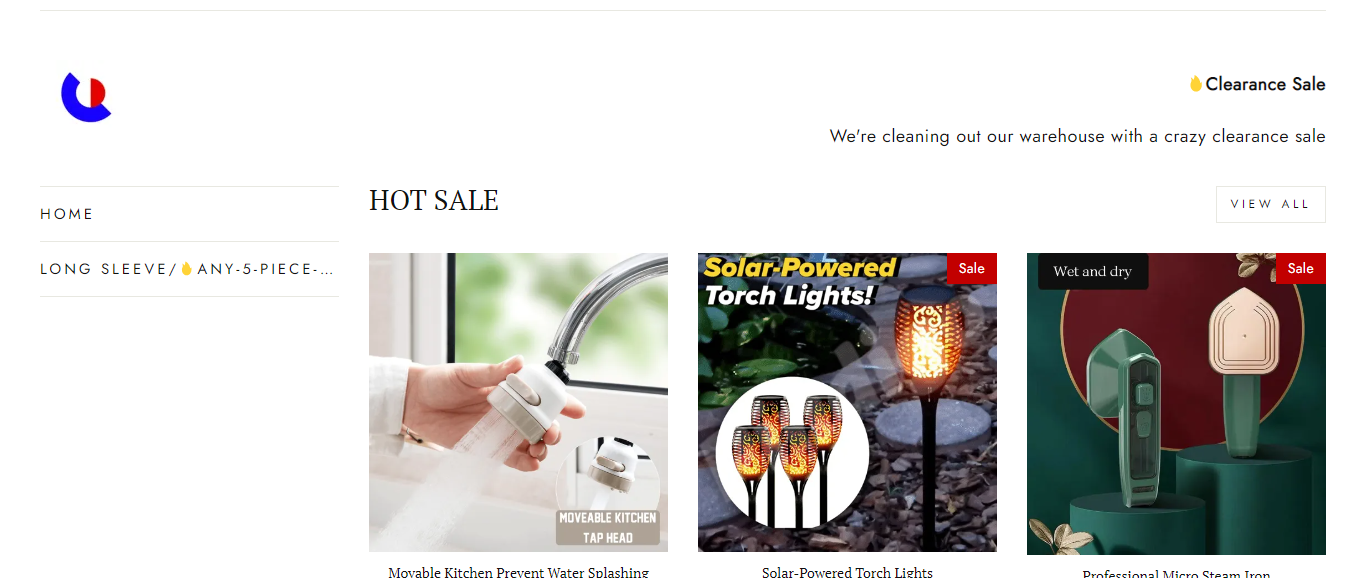Click the HOT SALE section heading
The image size is (1366, 578).
pyautogui.click(x=434, y=201)
